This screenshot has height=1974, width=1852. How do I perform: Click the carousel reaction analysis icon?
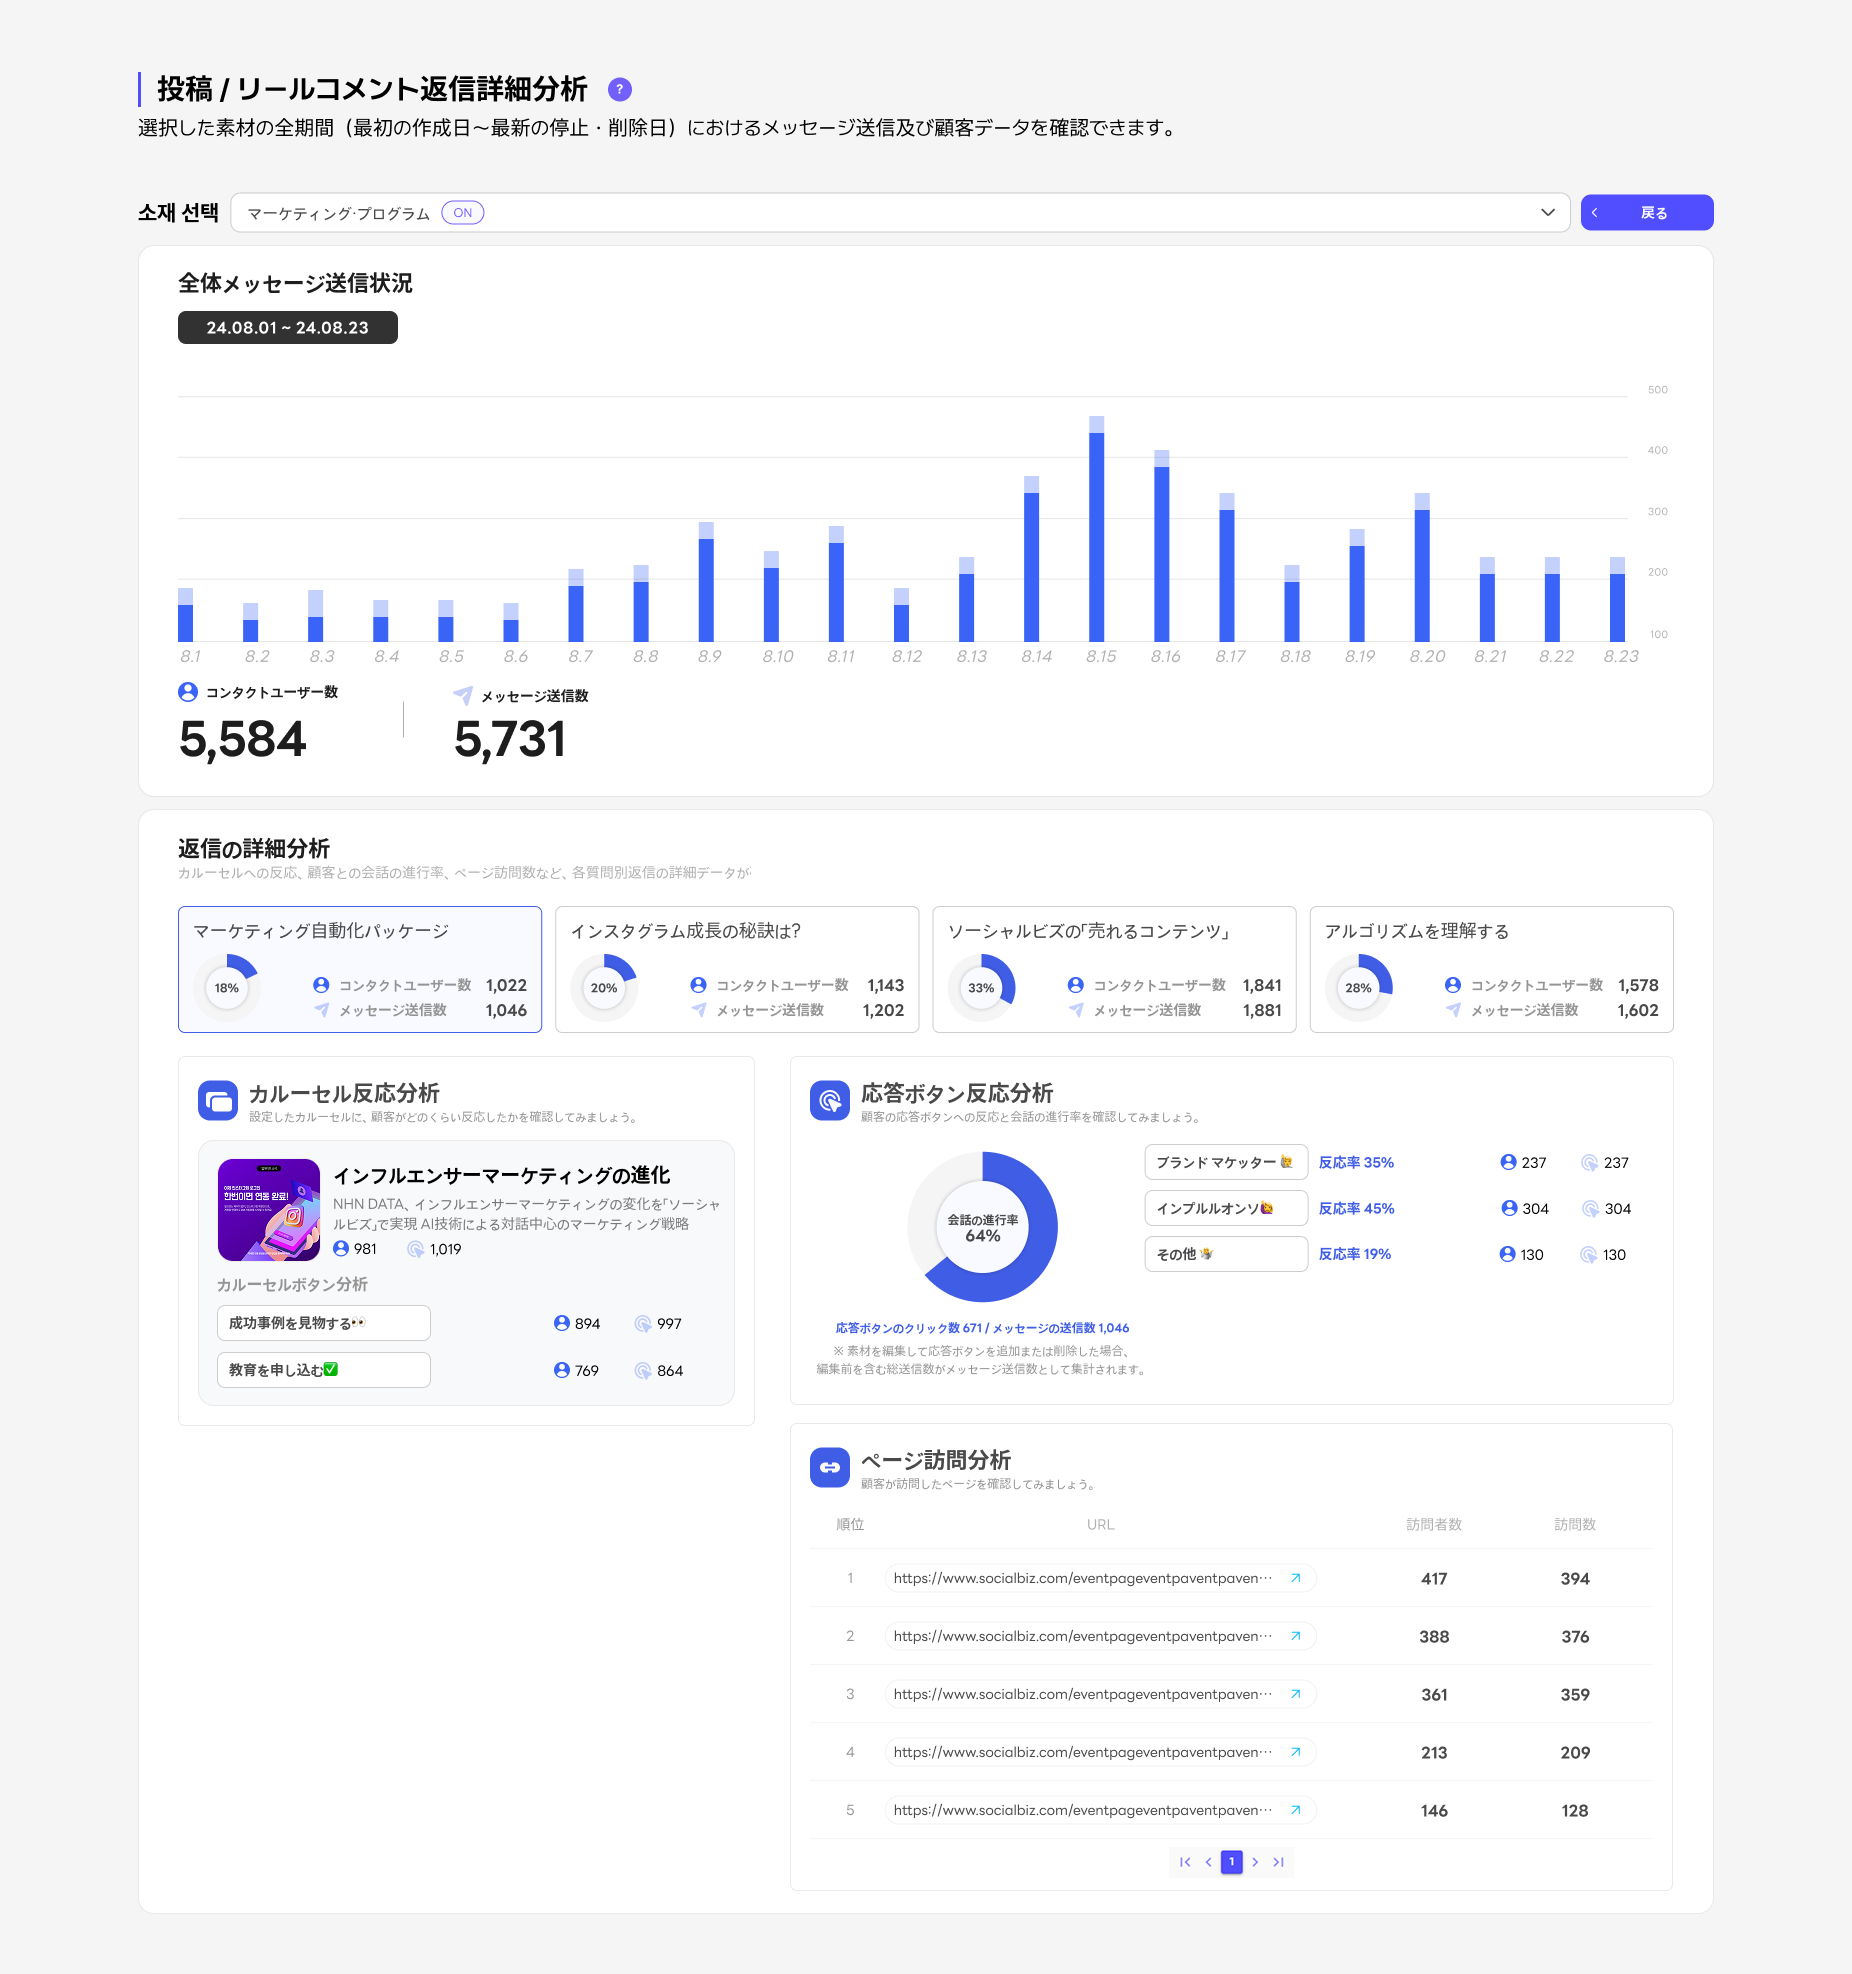218,1101
